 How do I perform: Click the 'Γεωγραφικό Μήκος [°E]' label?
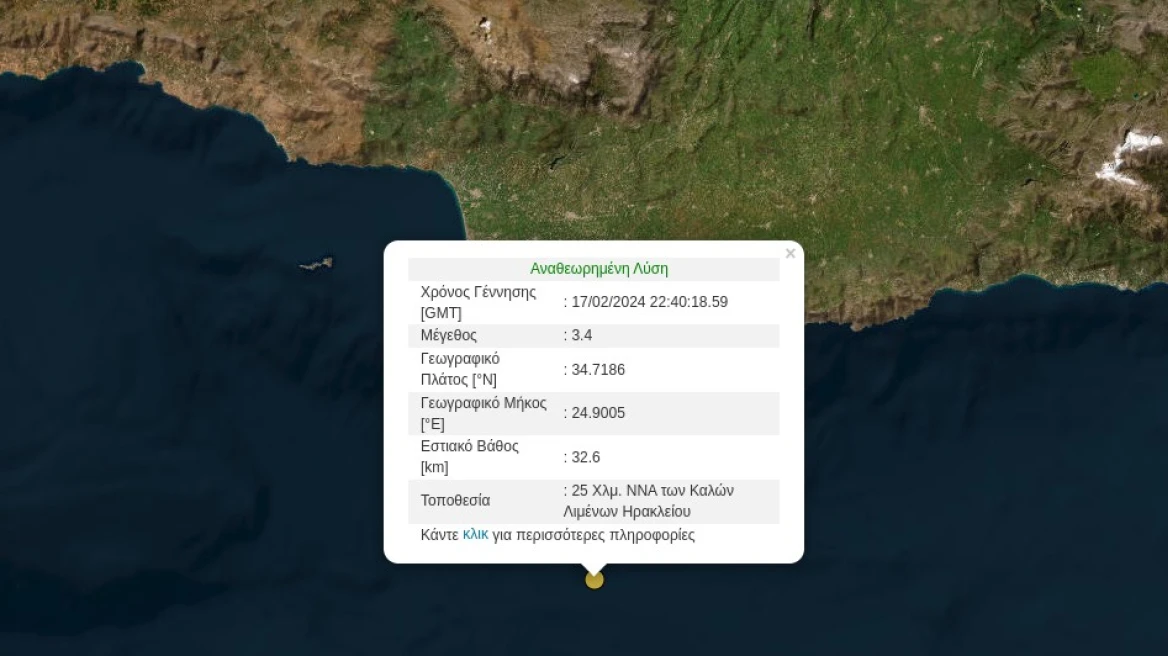pyautogui.click(x=483, y=413)
